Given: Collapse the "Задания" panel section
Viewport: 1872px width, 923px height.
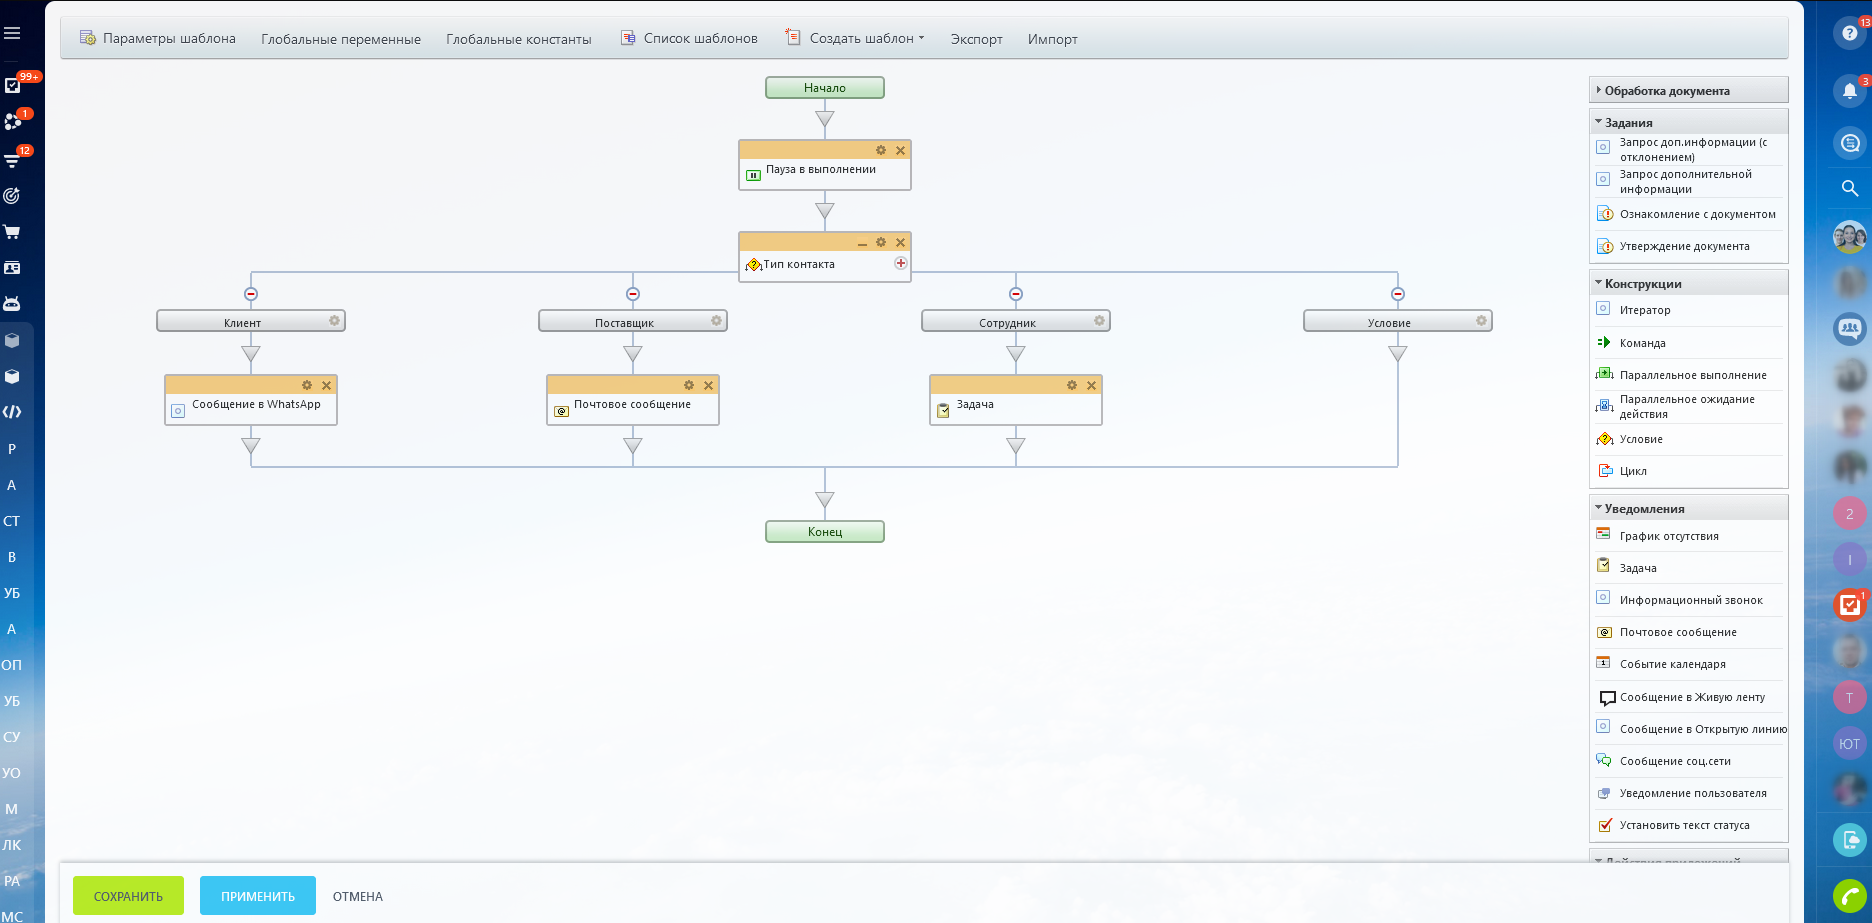Looking at the screenshot, I should [1628, 123].
